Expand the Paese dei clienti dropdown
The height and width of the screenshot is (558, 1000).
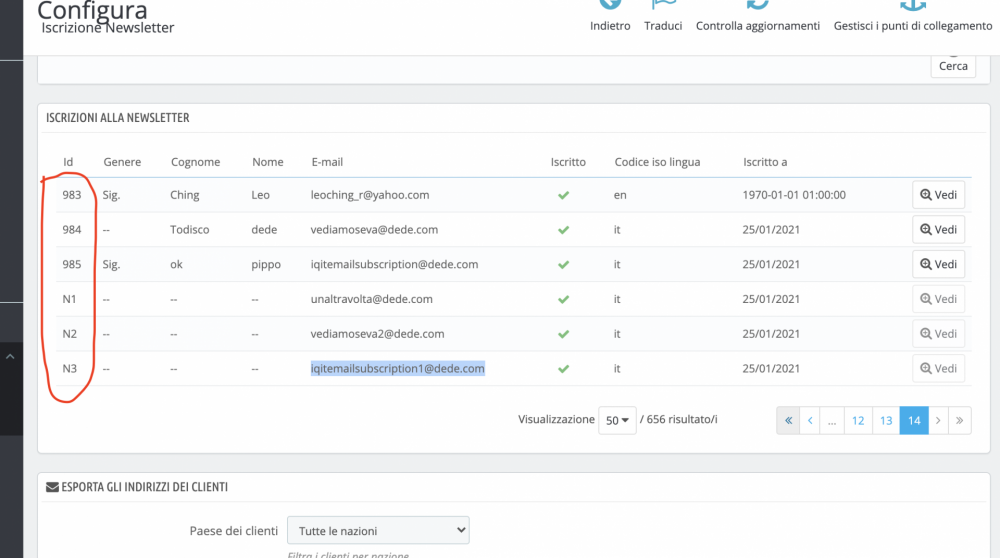(x=377, y=530)
